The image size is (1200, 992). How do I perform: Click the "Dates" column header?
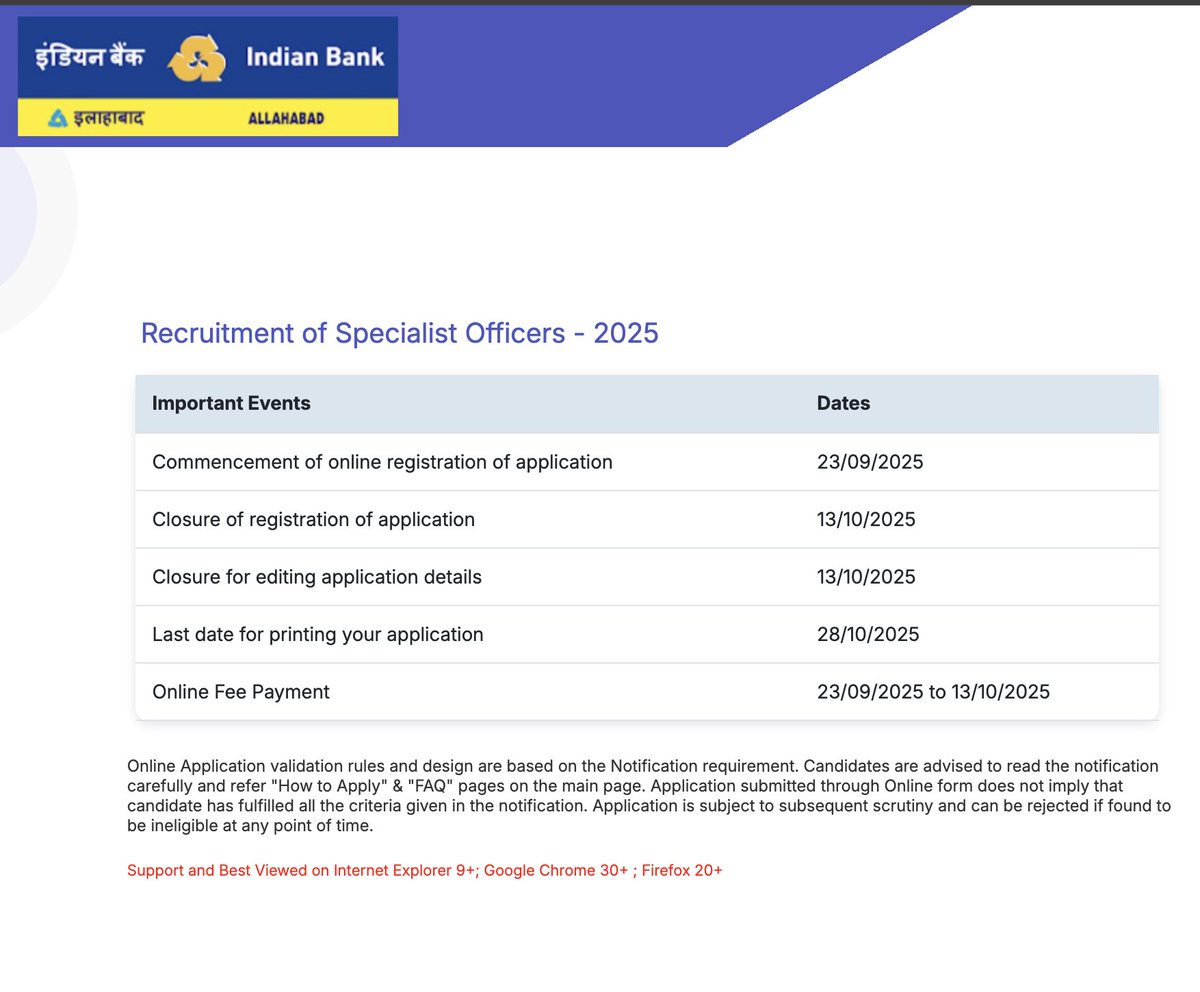coord(843,403)
